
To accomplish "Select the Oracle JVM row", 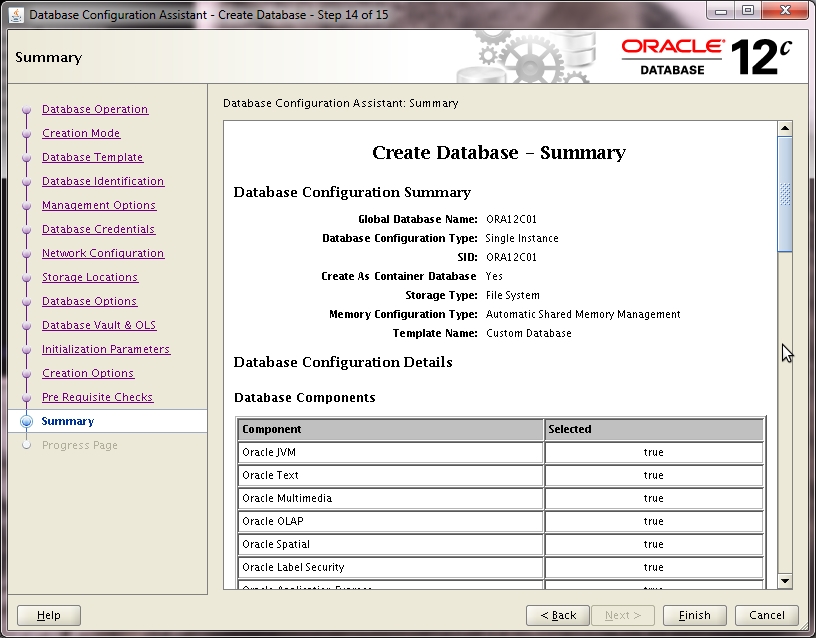I will tap(501, 452).
